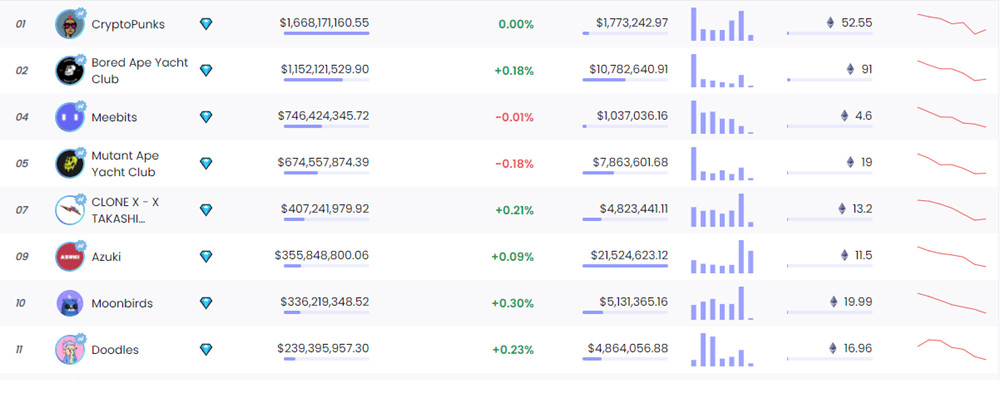Click the Mutant Ape -0.18% change value
The width and height of the screenshot is (1000, 397).
tap(515, 164)
